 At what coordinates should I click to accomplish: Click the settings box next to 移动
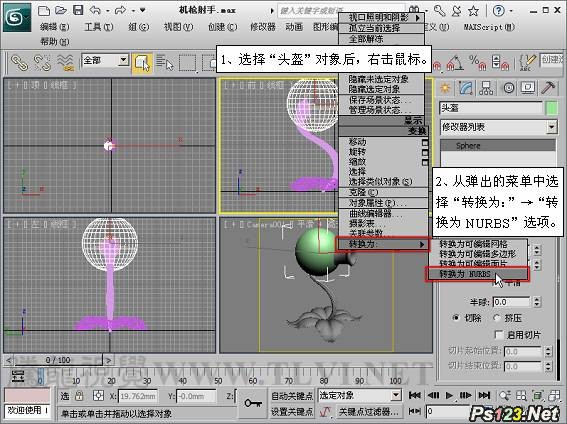click(425, 142)
